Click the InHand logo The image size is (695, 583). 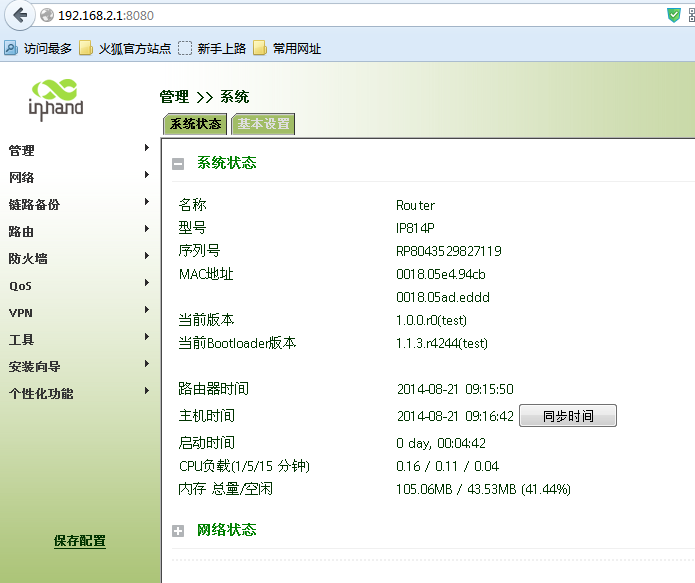(56, 98)
